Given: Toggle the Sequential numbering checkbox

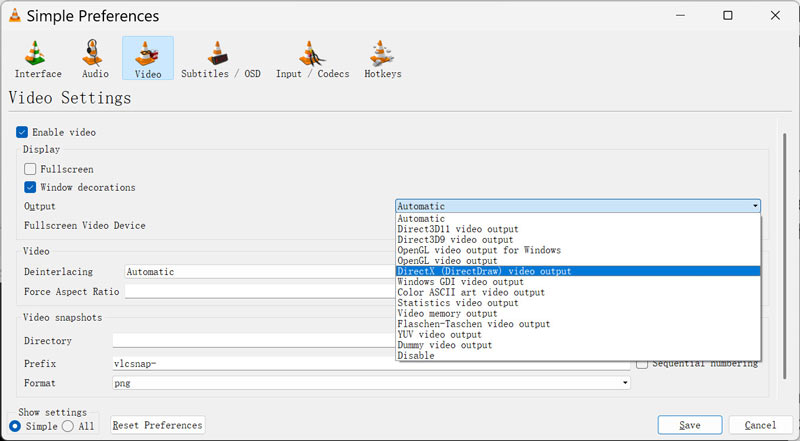Looking at the screenshot, I should point(642,364).
